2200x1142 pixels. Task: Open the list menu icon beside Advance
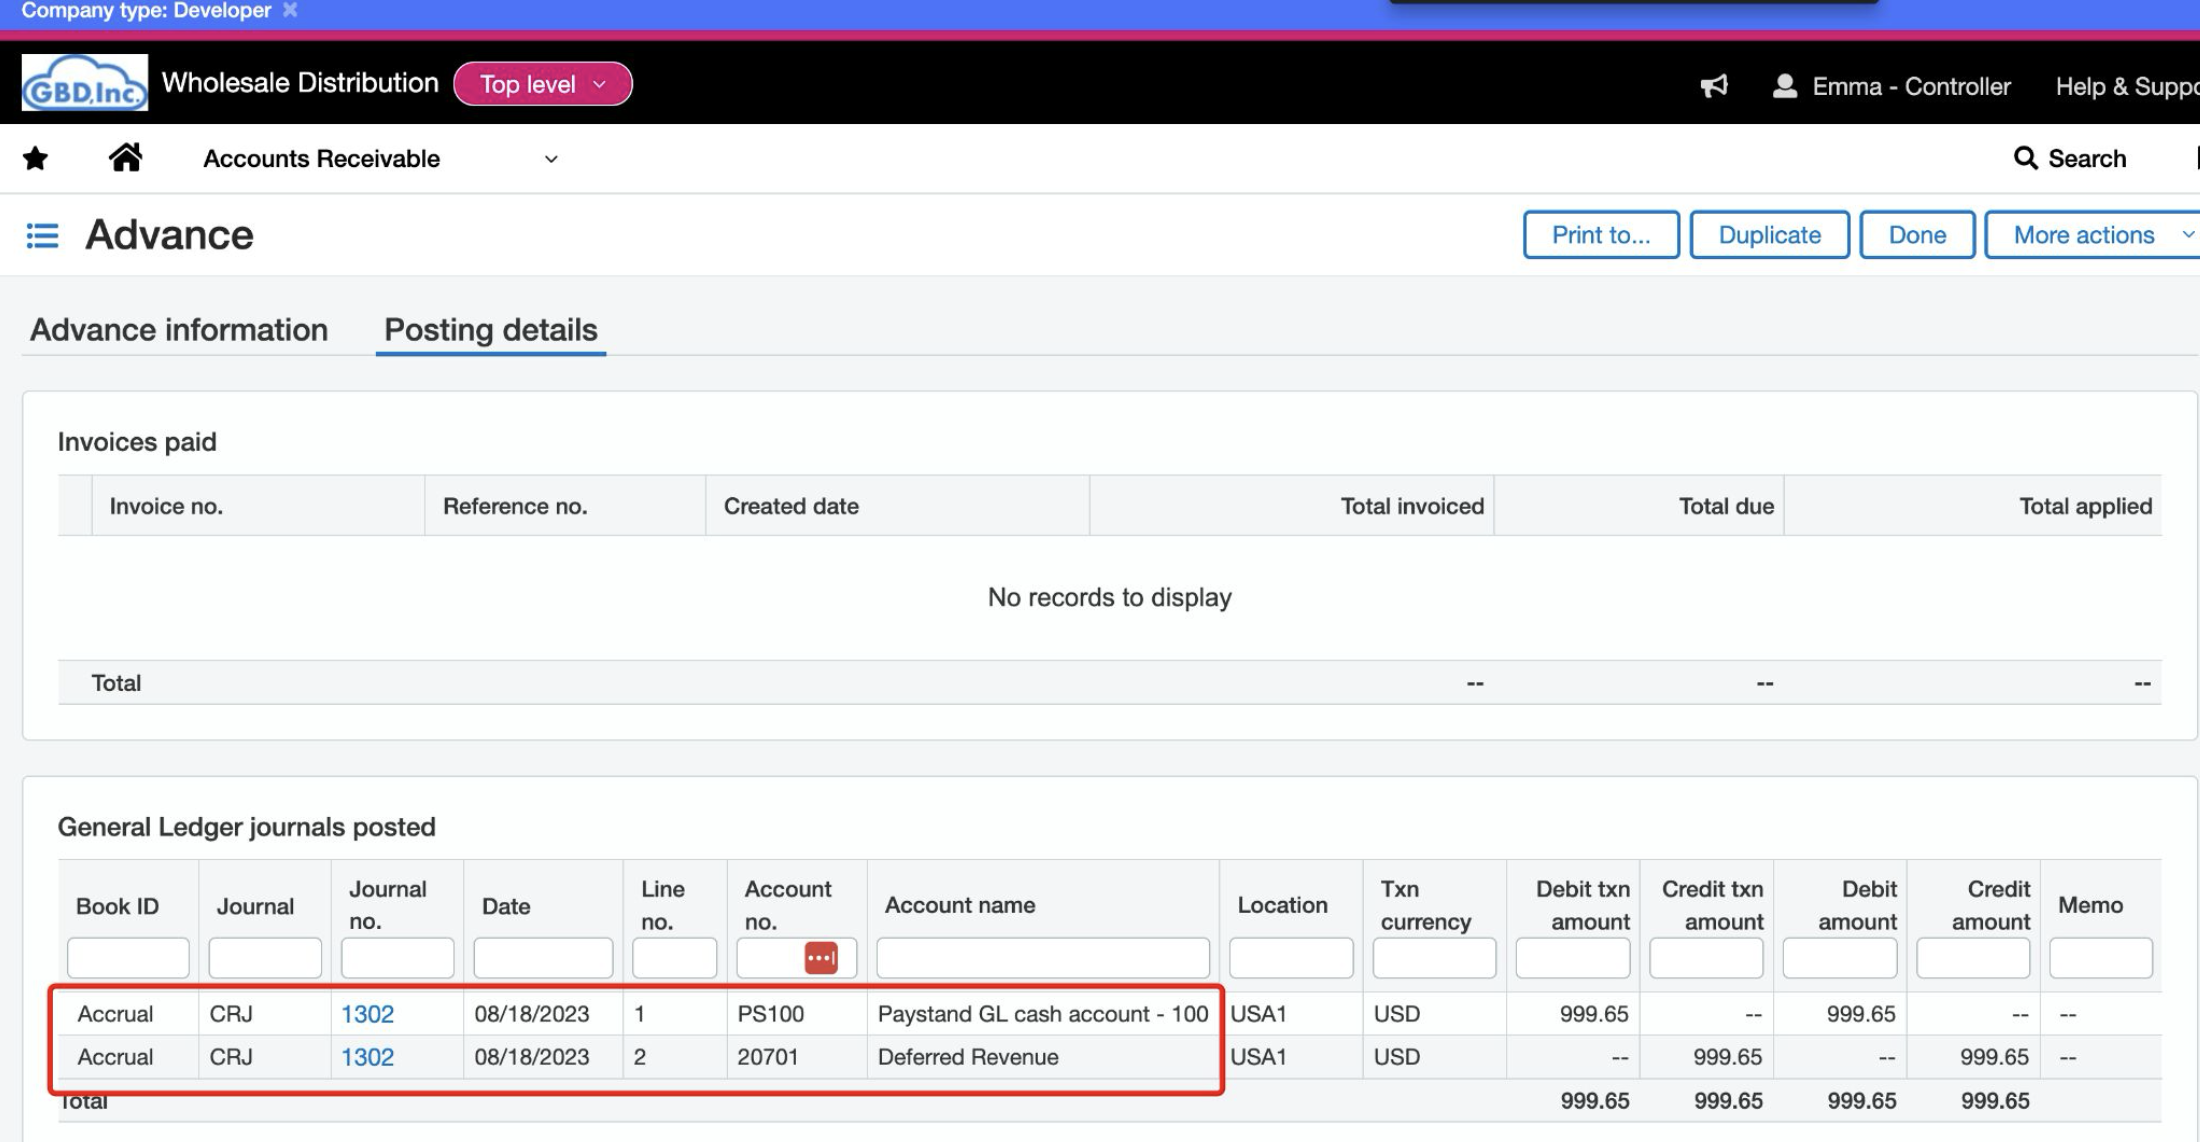(42, 235)
